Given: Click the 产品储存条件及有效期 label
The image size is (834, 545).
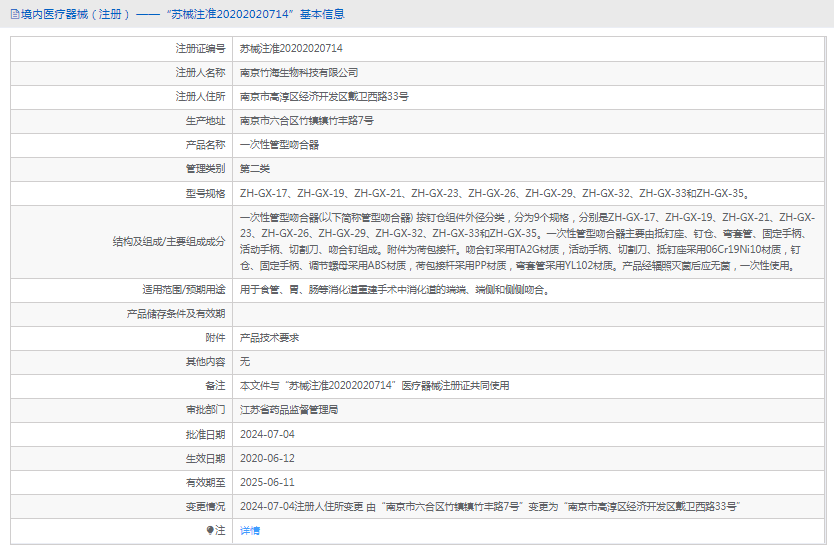Looking at the screenshot, I should coord(176,314).
